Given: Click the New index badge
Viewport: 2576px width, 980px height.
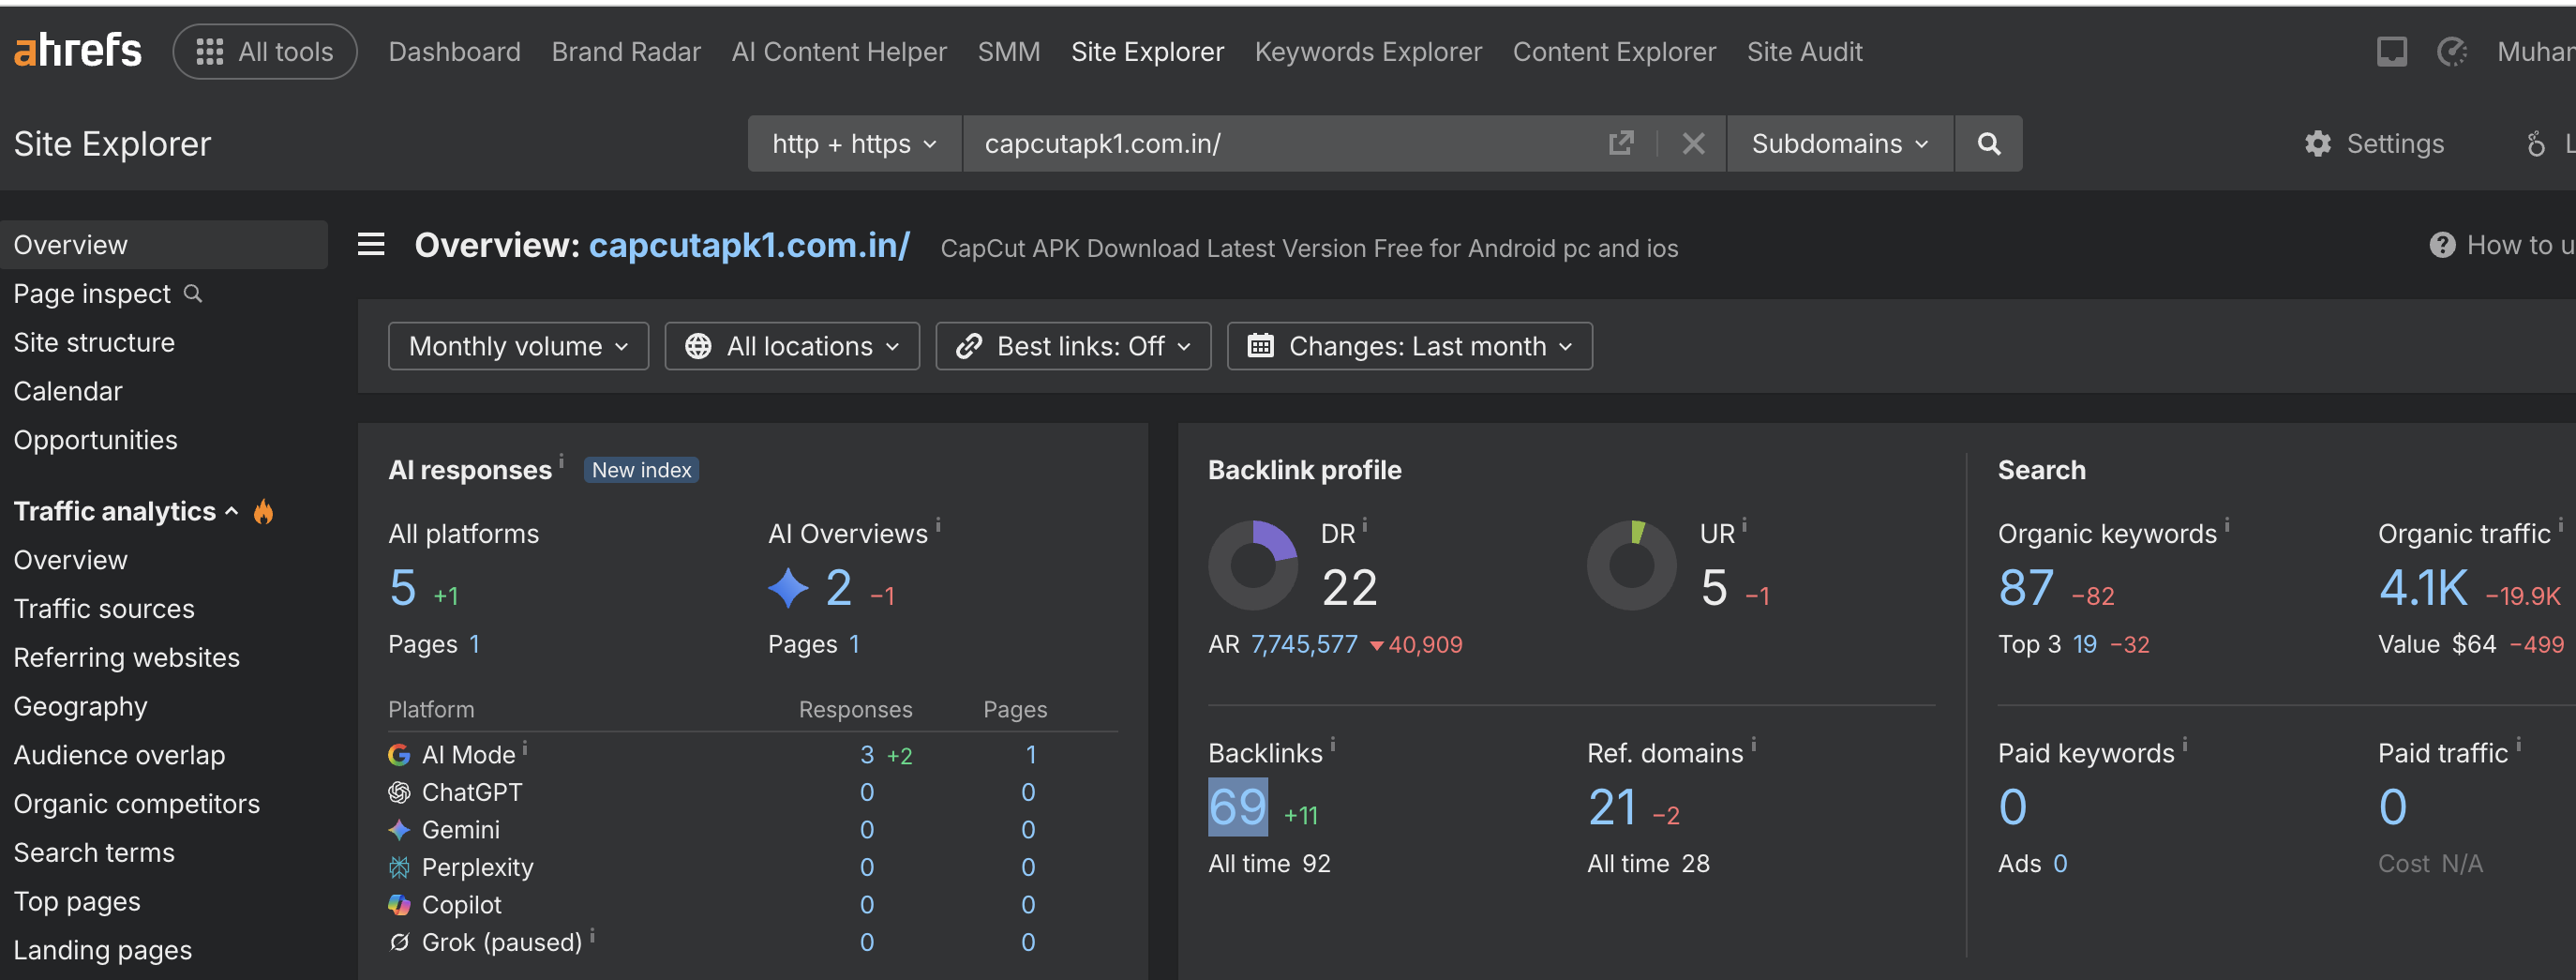Looking at the screenshot, I should 641,470.
